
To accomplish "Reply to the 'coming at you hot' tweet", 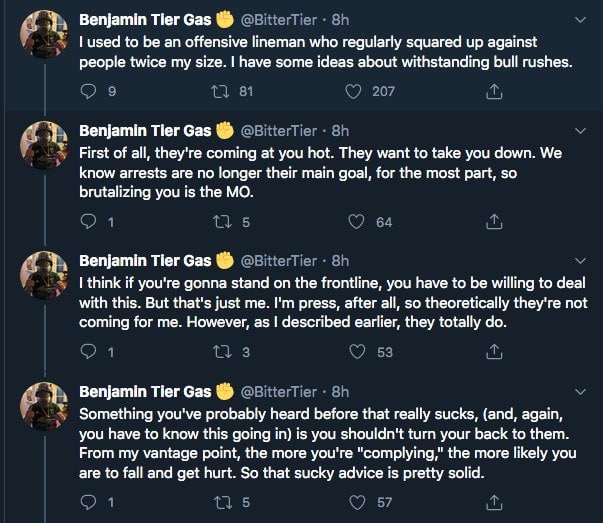I will point(87,222).
